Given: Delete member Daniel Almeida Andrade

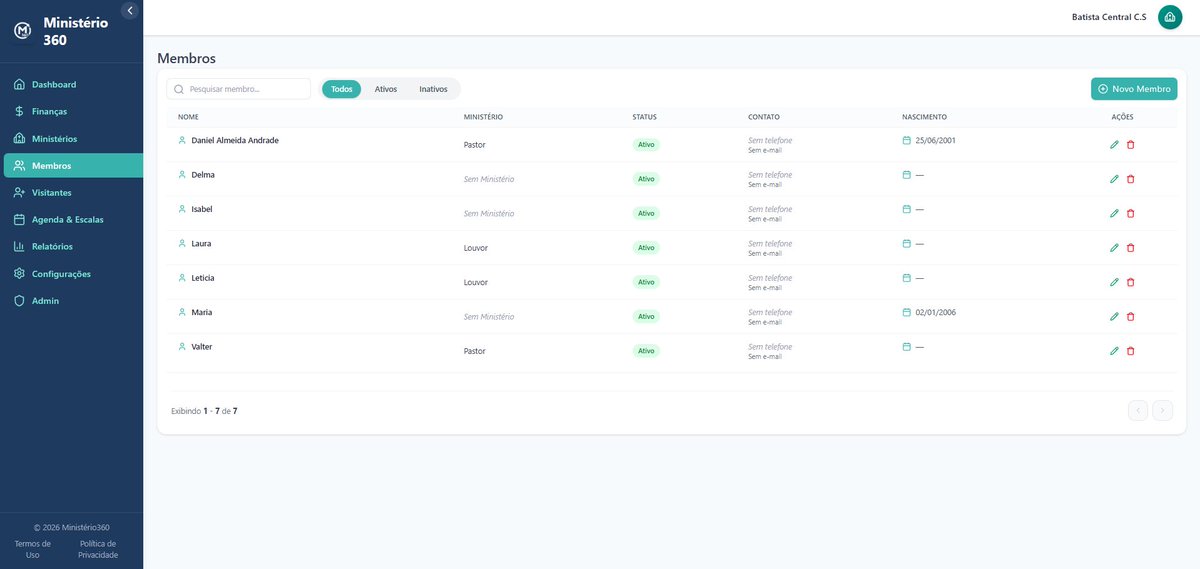Looking at the screenshot, I should coord(1131,145).
